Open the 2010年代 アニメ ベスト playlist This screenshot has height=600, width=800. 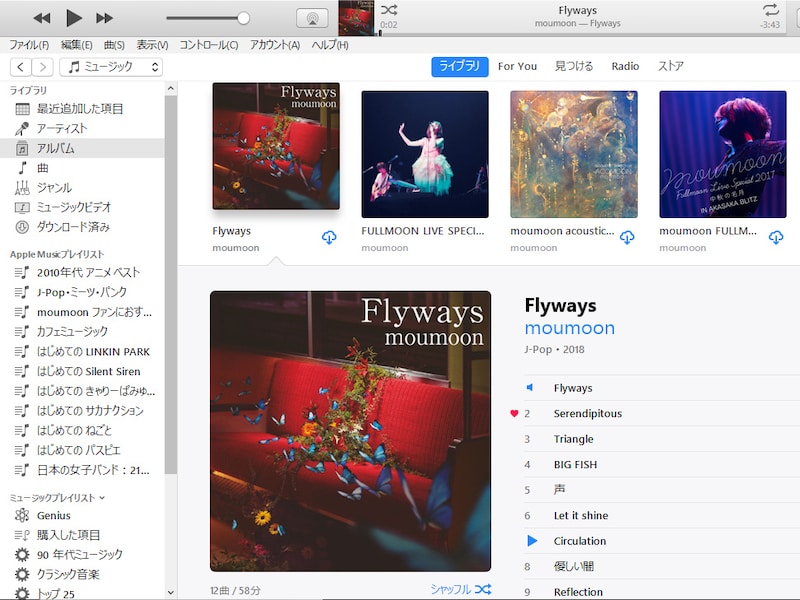coord(82,272)
